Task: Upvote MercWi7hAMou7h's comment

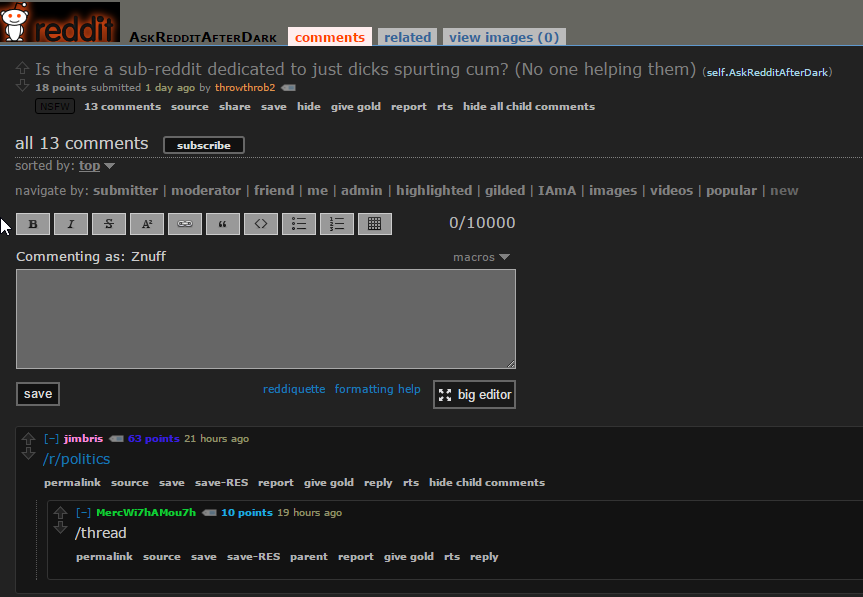Action: click(60, 513)
